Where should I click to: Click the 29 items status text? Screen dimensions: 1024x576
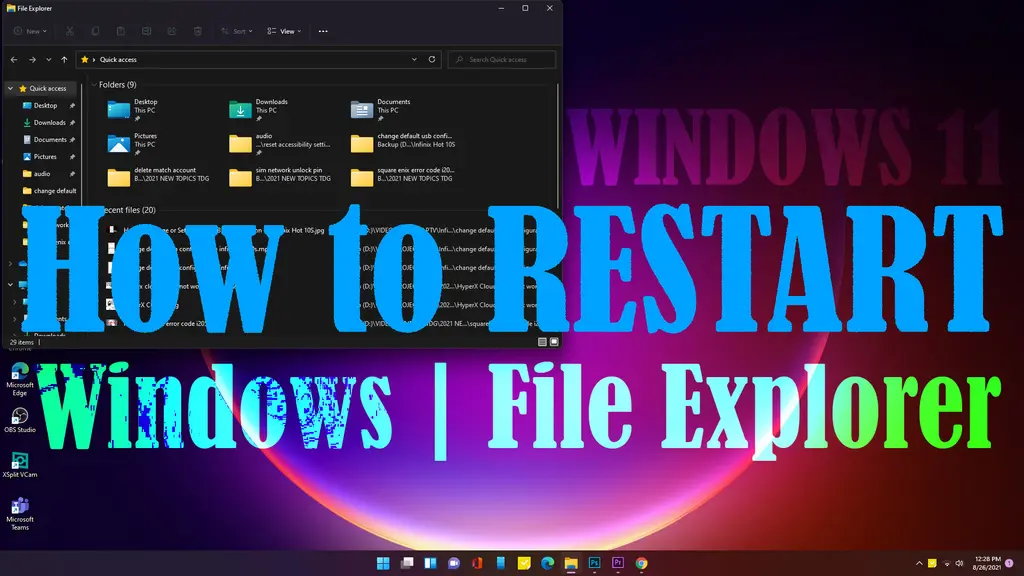pyautogui.click(x=22, y=342)
